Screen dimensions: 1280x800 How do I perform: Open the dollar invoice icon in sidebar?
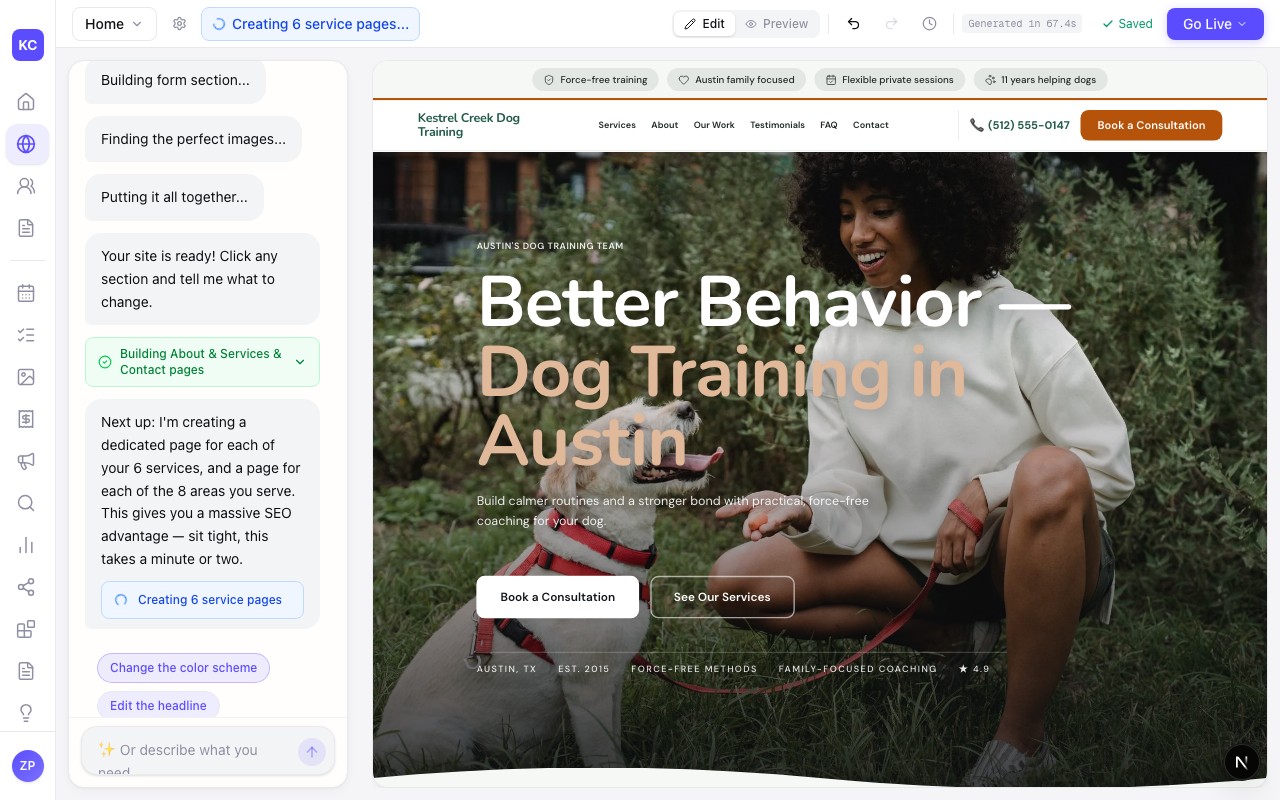click(27, 419)
